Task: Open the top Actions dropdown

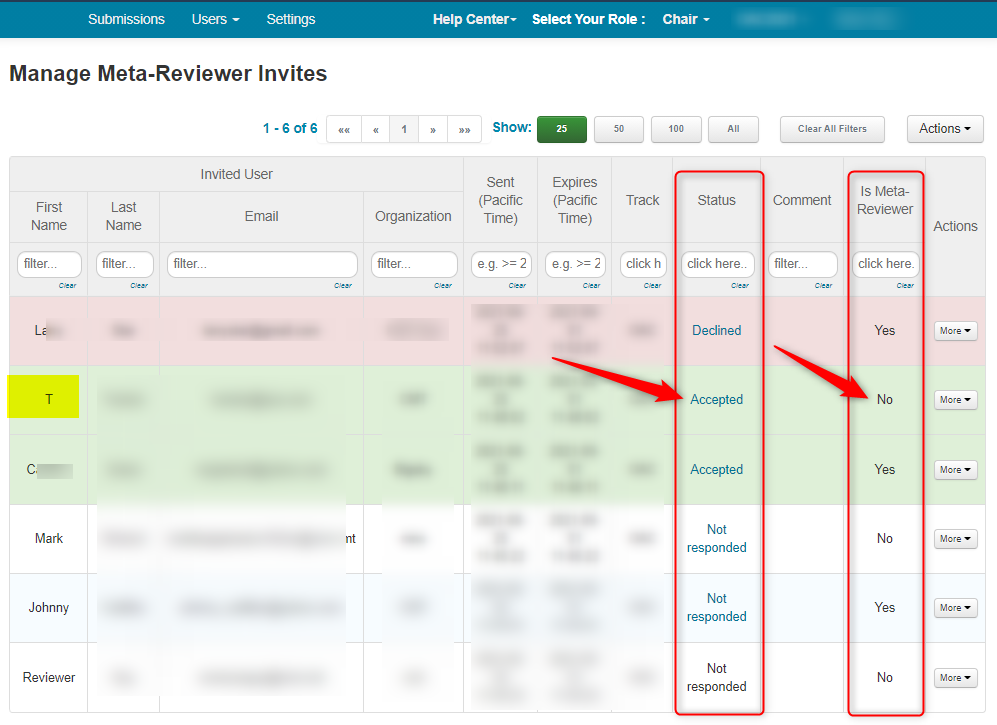Action: point(945,128)
